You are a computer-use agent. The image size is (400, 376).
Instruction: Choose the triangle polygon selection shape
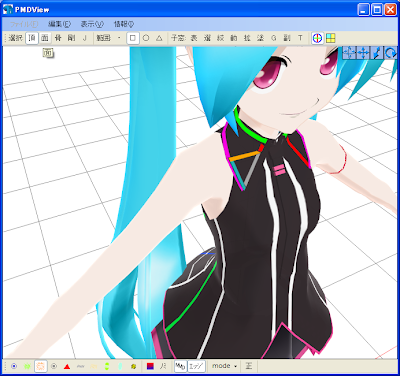coord(159,38)
